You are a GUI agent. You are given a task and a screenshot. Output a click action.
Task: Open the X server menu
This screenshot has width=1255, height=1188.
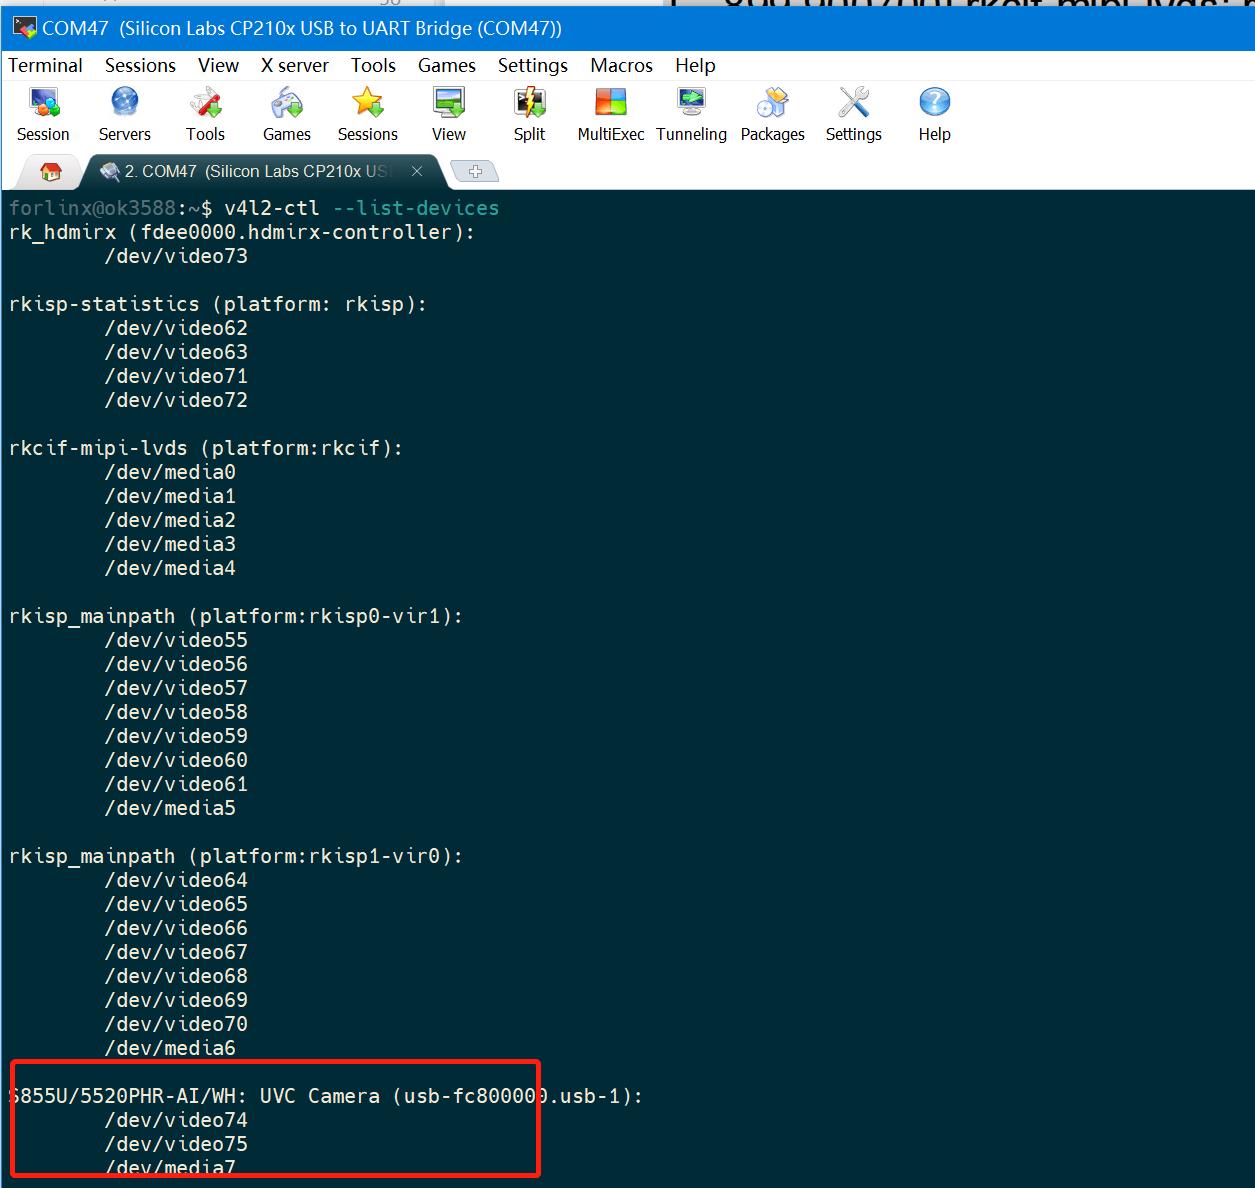pyautogui.click(x=294, y=65)
